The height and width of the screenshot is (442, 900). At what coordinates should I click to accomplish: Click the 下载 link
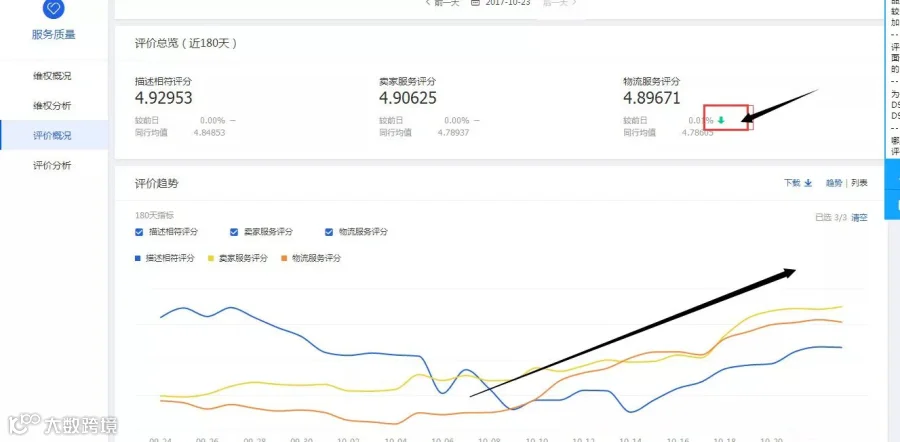tap(792, 183)
